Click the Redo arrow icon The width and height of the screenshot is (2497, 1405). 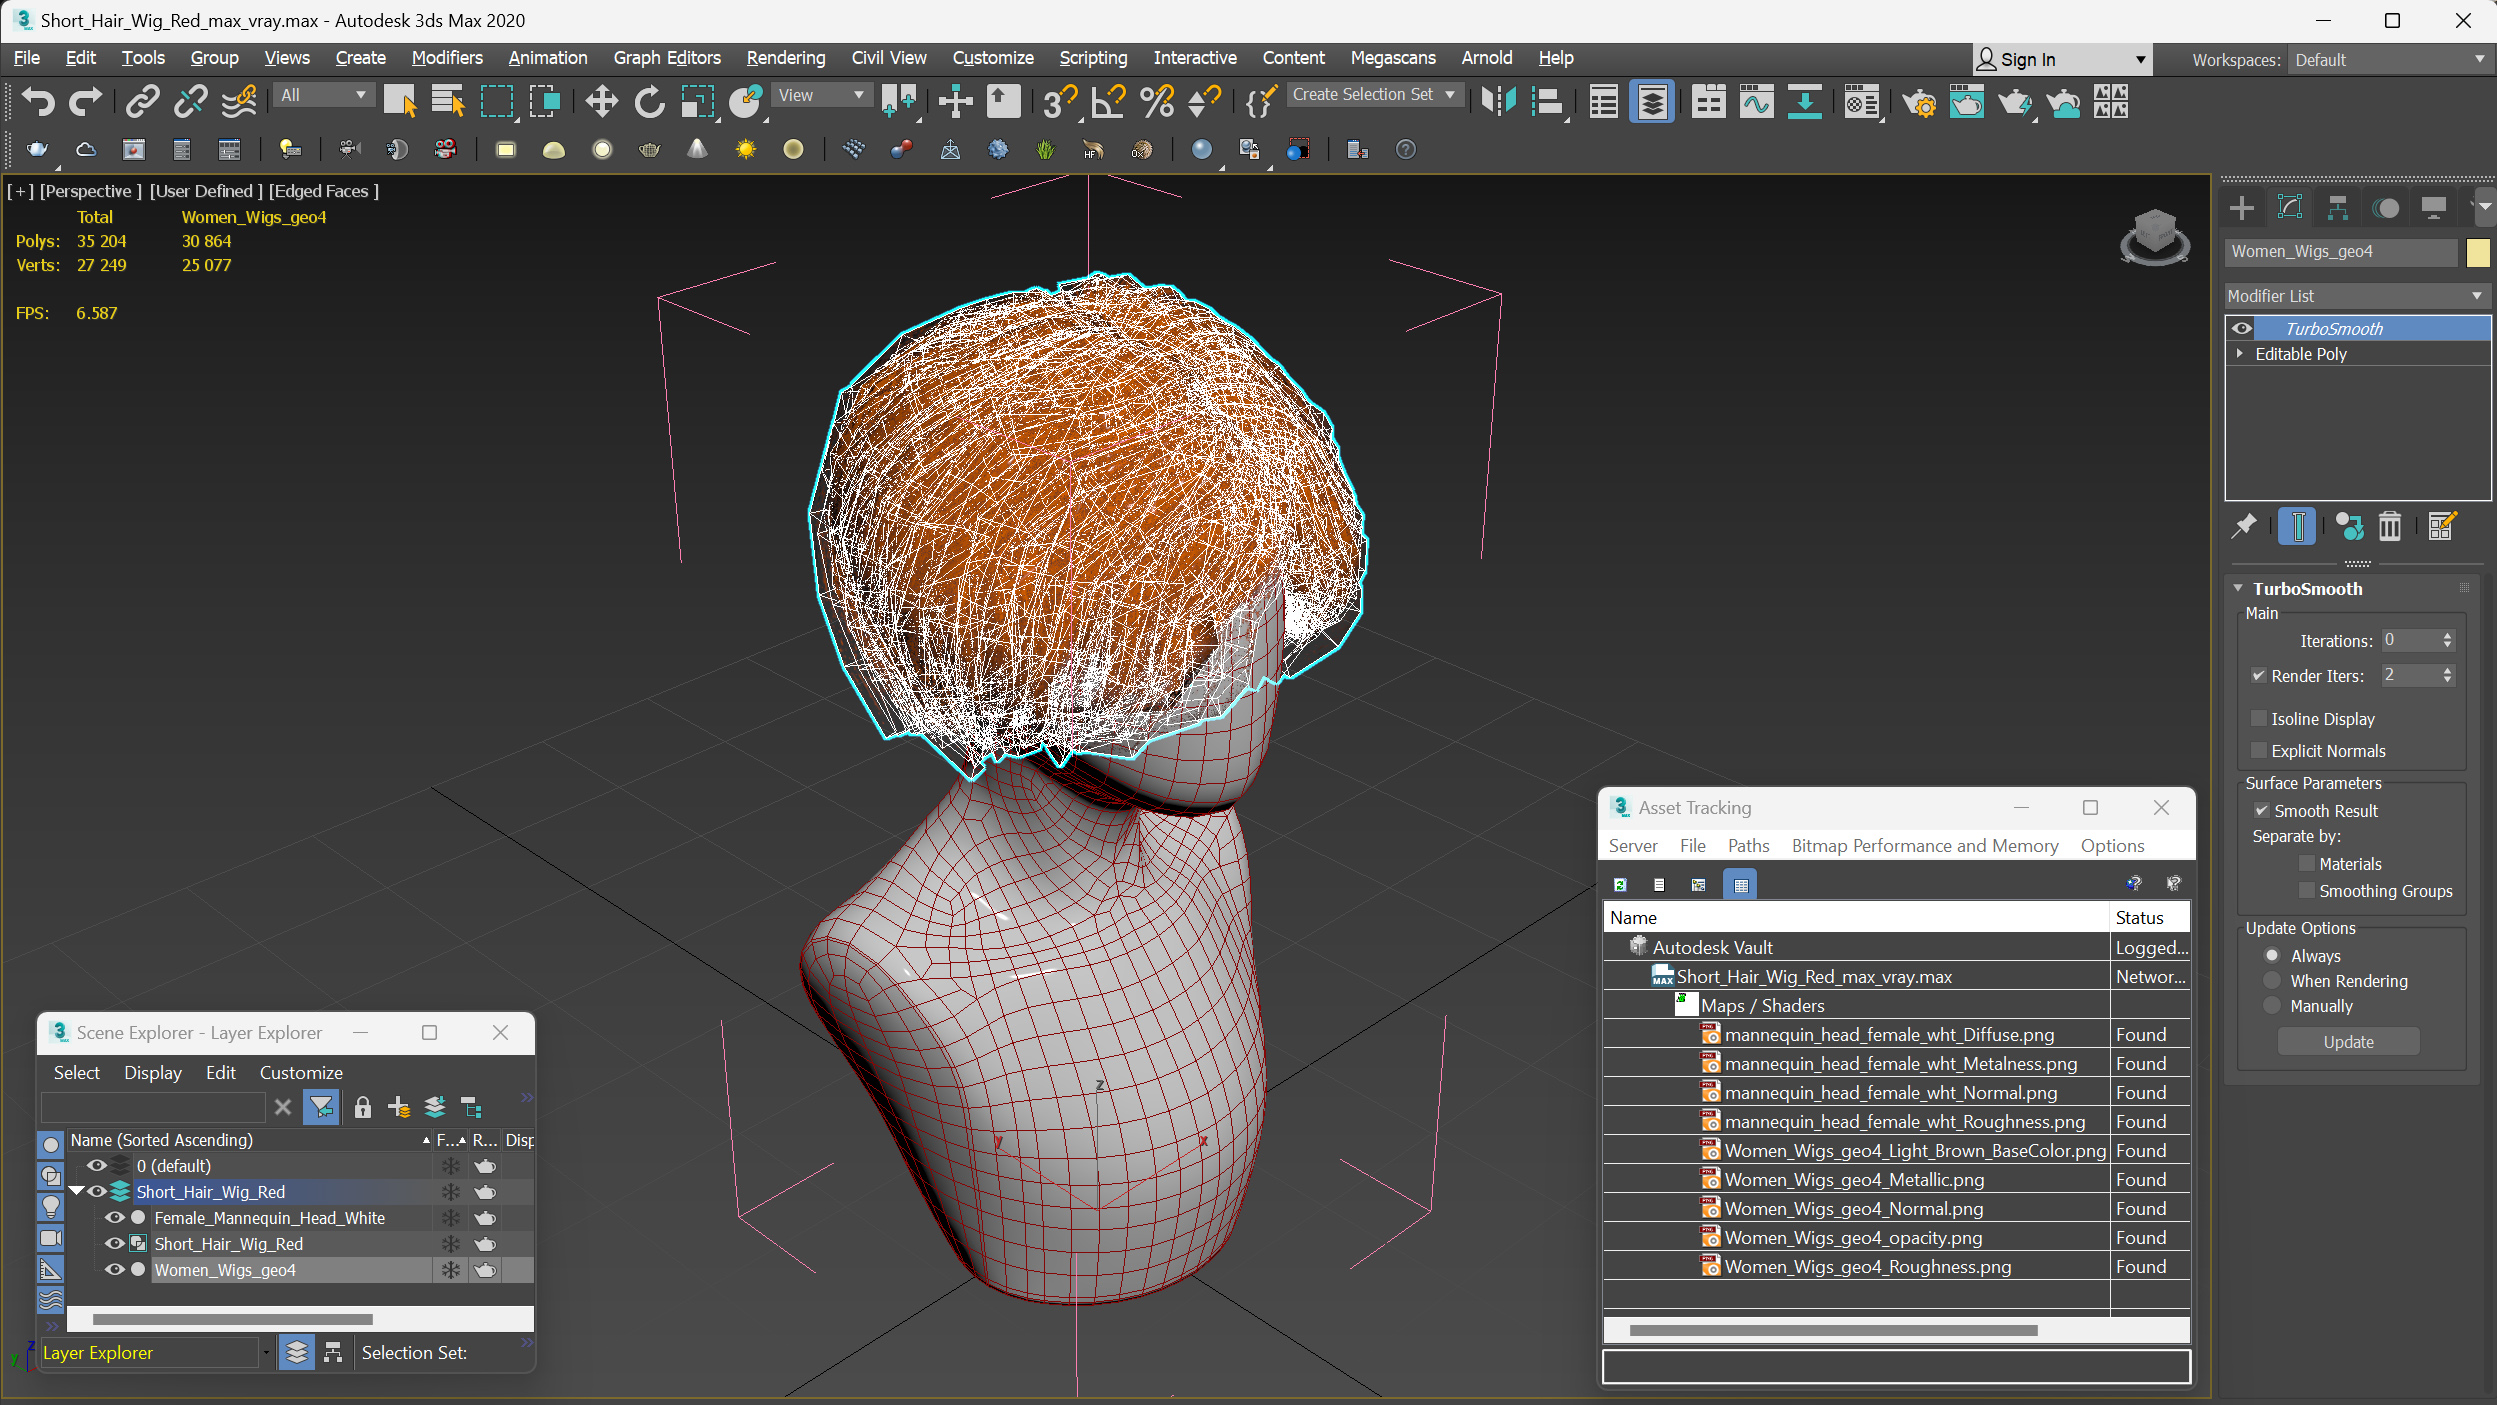[85, 101]
